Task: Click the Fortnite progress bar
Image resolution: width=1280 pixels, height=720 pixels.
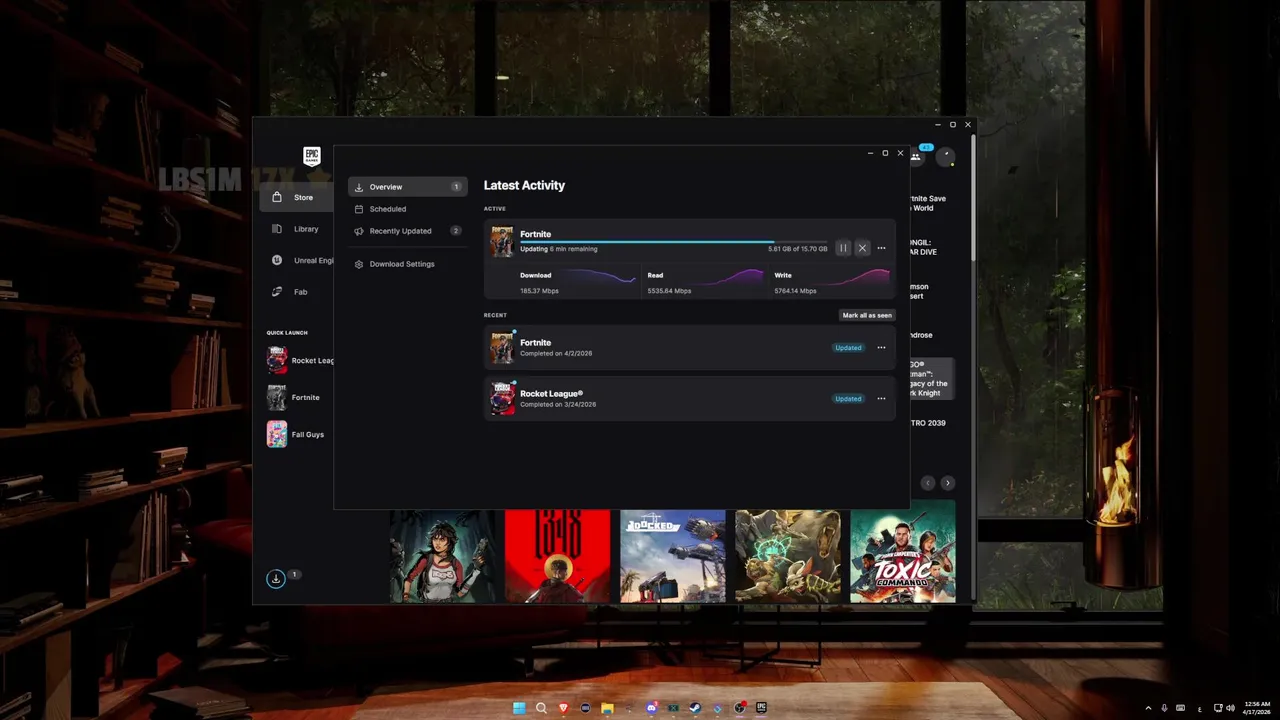Action: click(x=674, y=242)
